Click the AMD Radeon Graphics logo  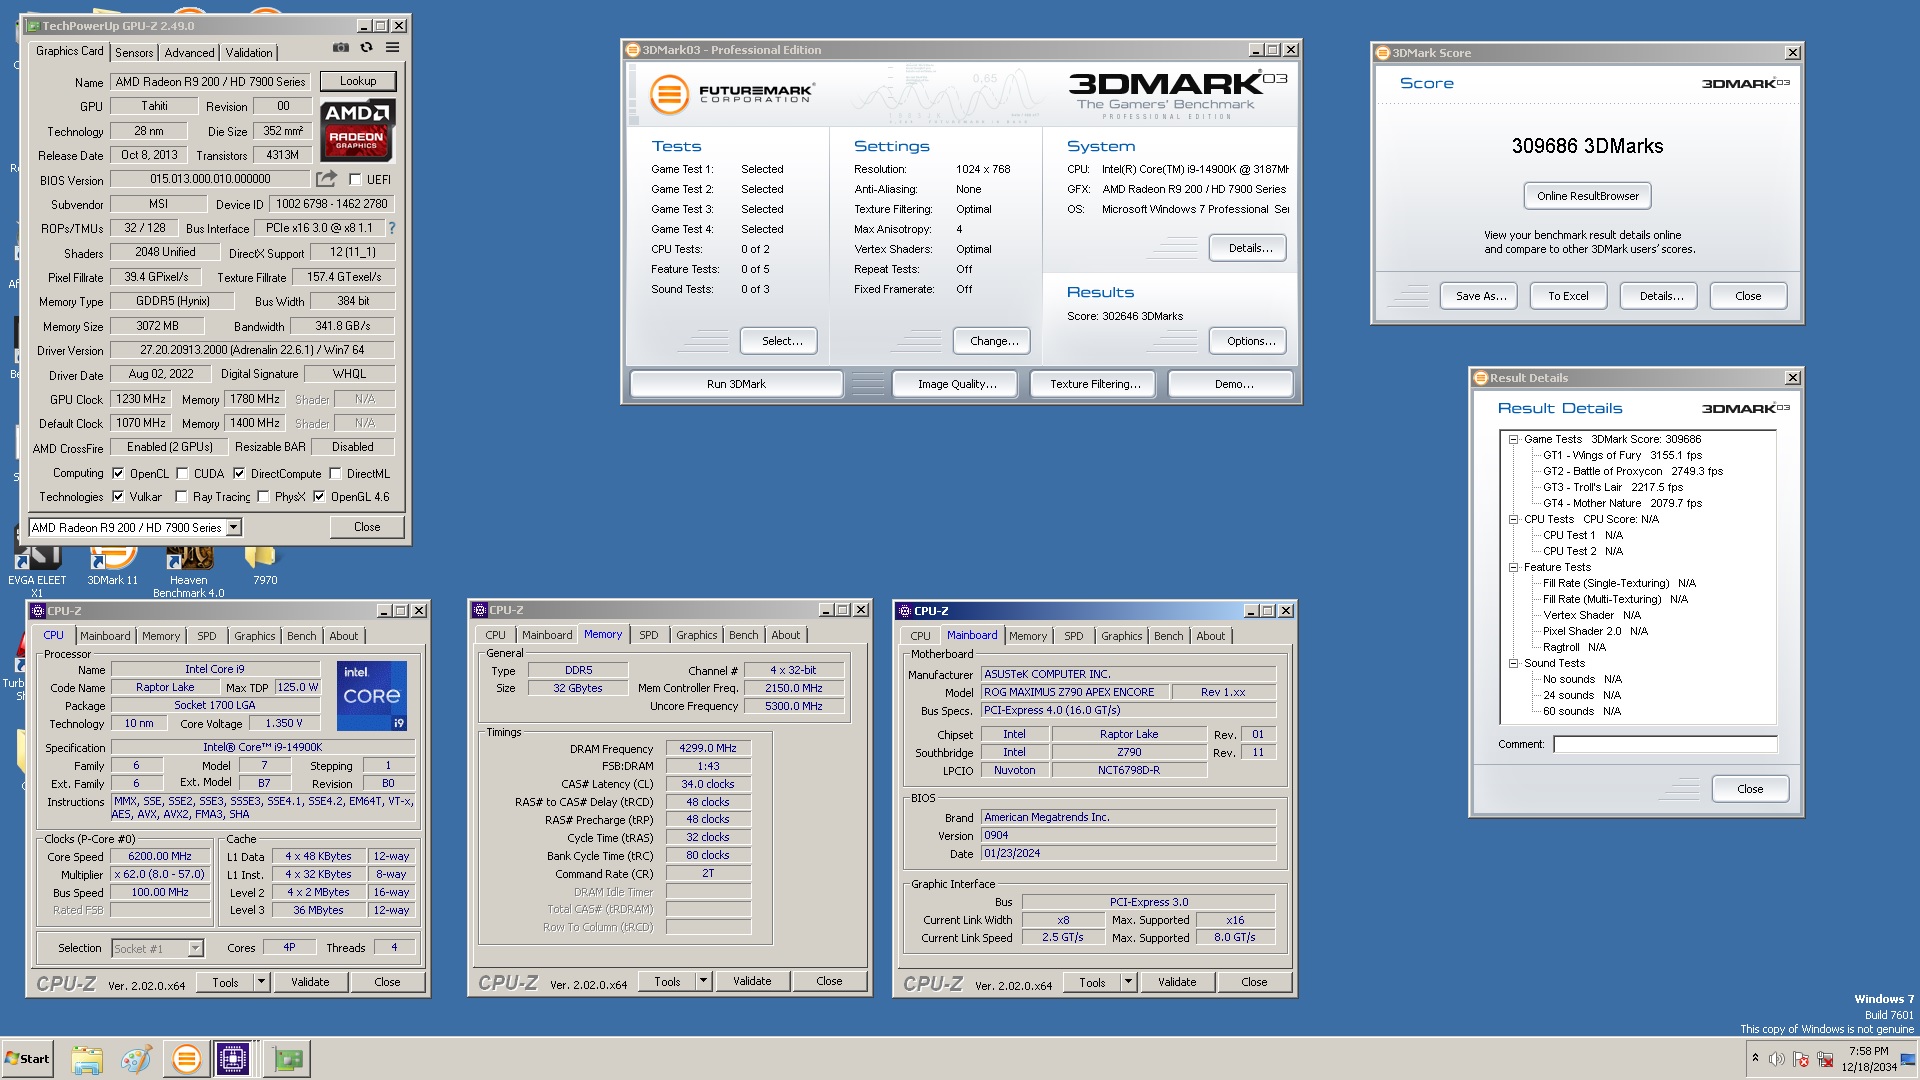(358, 130)
